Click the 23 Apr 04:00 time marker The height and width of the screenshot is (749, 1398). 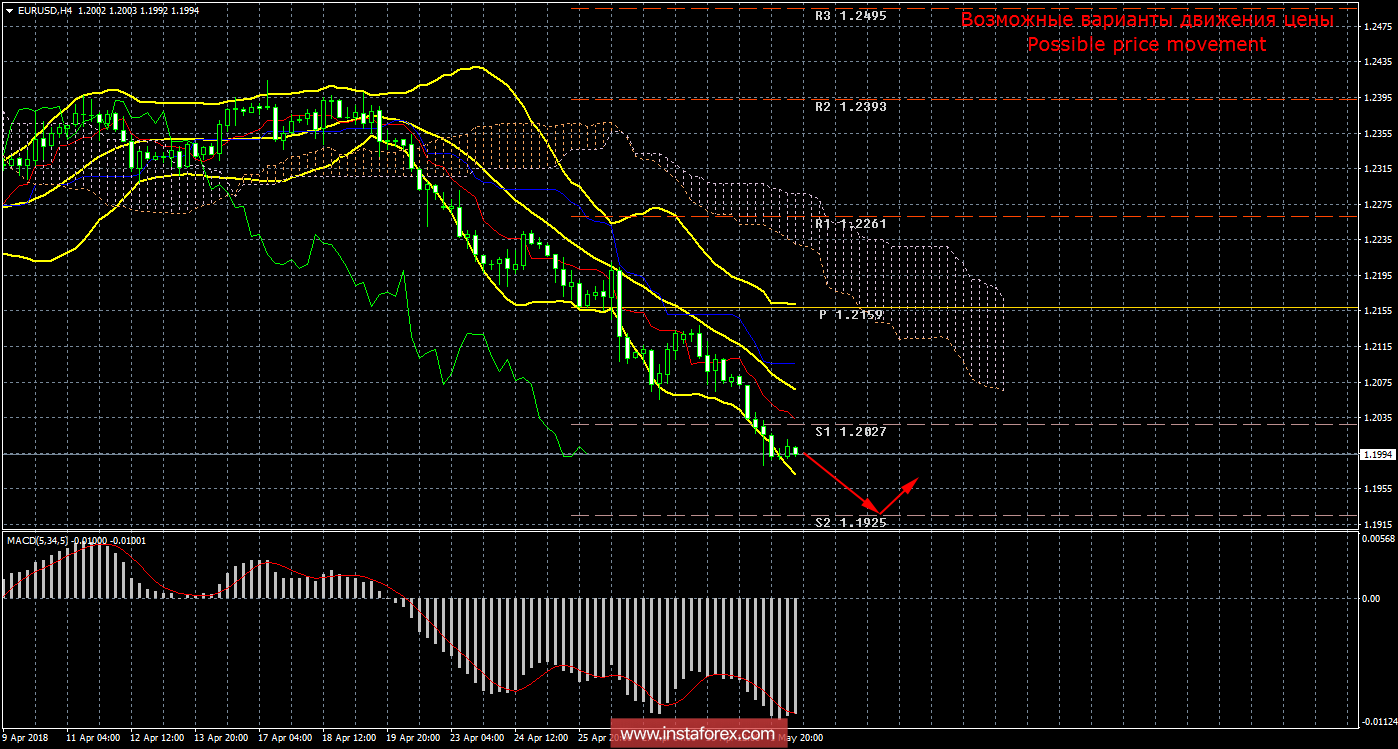pos(474,737)
